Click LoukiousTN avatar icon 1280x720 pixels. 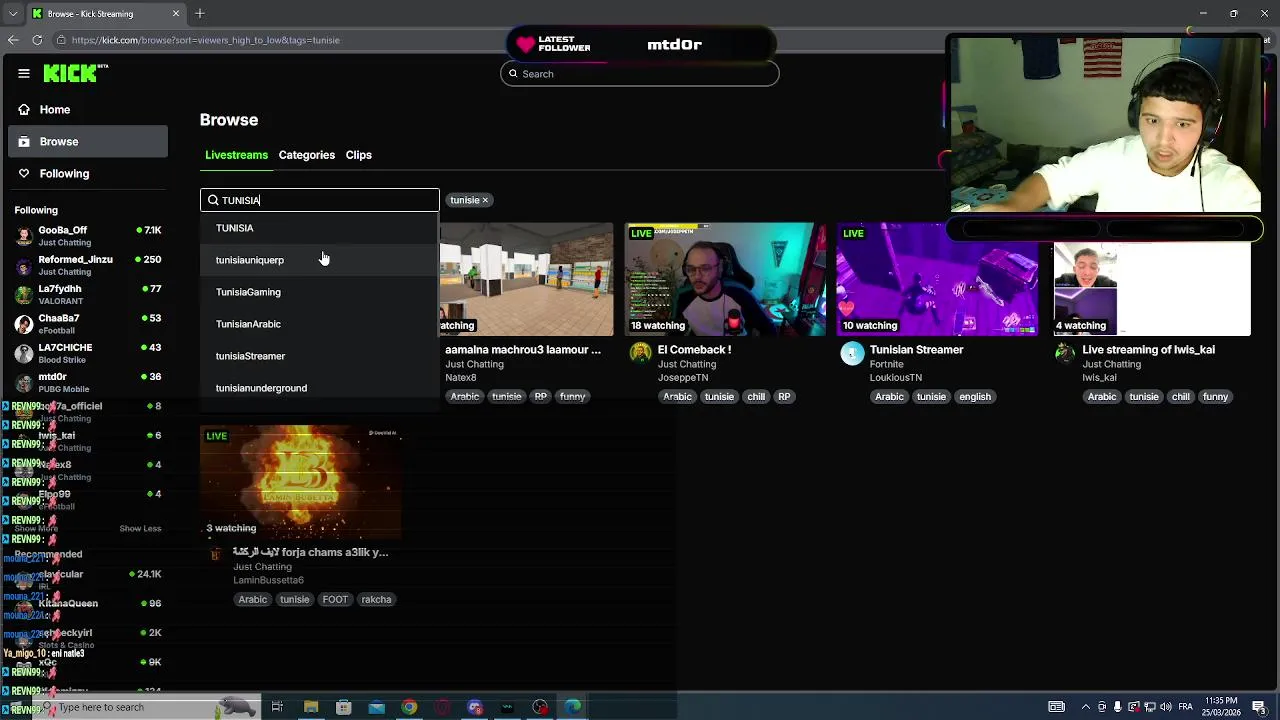click(x=852, y=353)
